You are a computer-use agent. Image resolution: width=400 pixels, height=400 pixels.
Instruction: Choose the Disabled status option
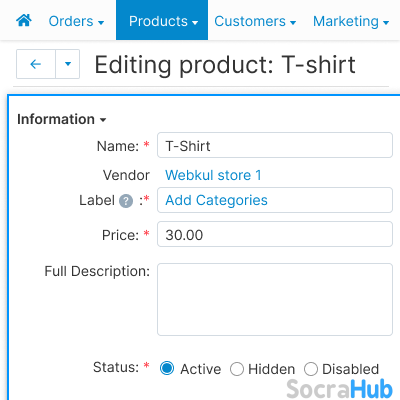[311, 369]
